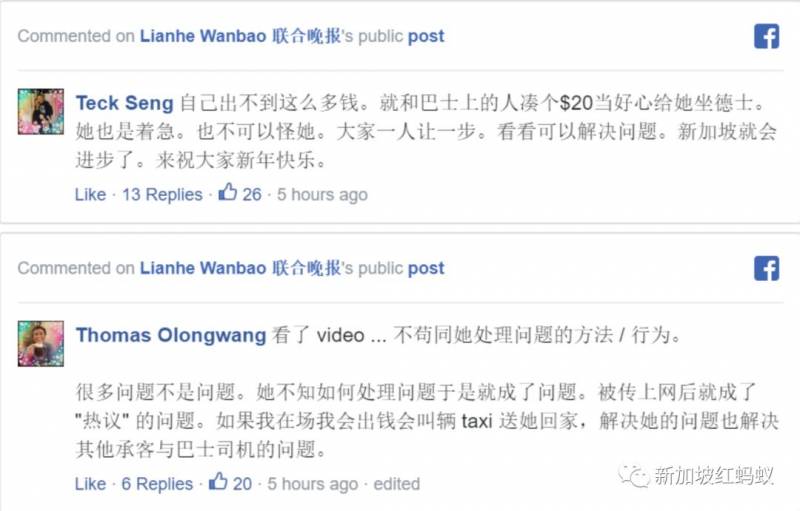Like Thomas Olongwang's comment
Screen dimensions: 800x511
90,483
